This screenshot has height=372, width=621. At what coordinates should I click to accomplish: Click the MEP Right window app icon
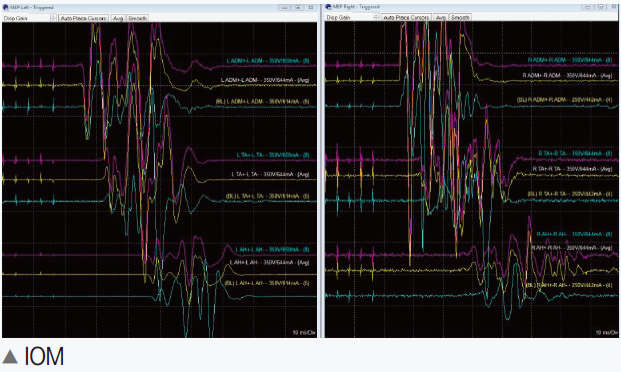click(328, 7)
